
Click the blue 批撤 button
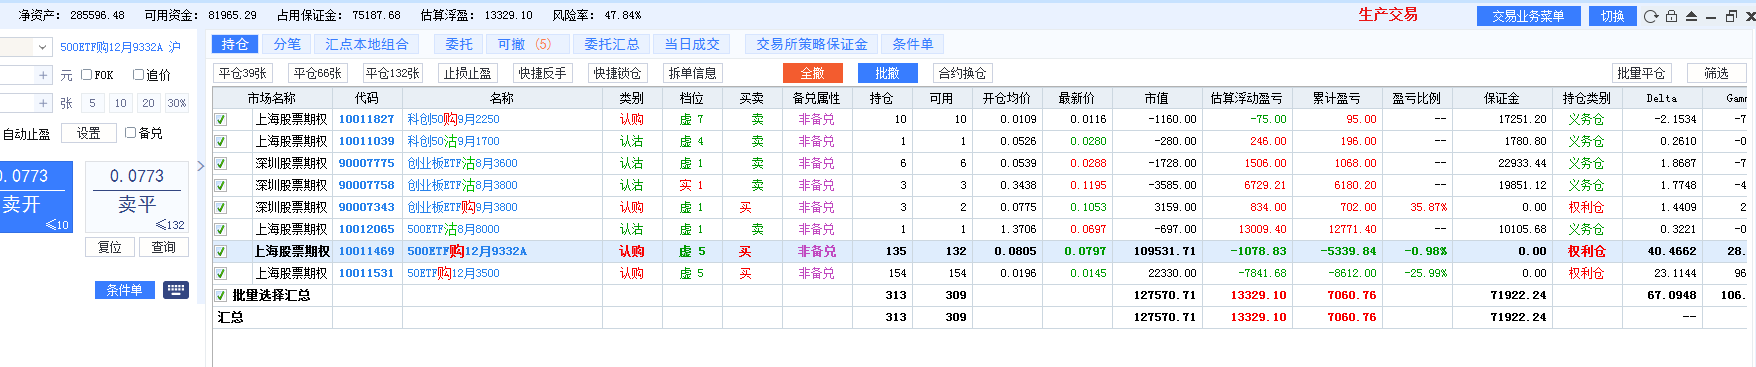click(887, 73)
